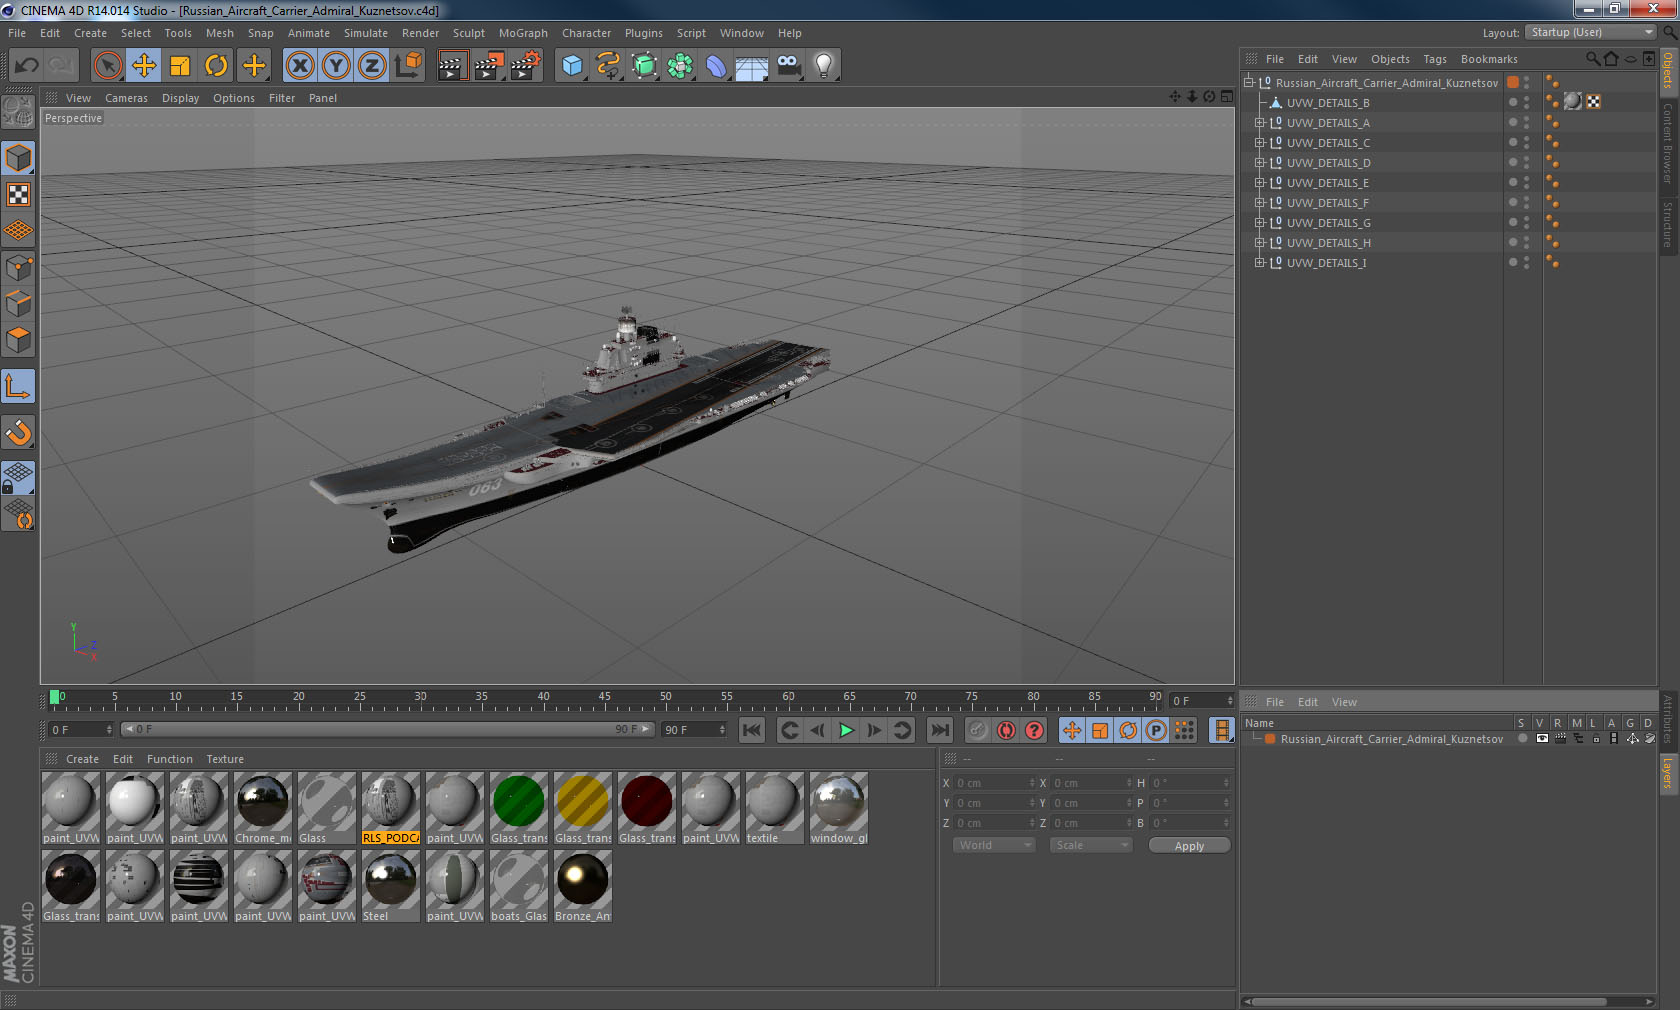
Task: Select the Axis mode tool
Action: point(18,386)
